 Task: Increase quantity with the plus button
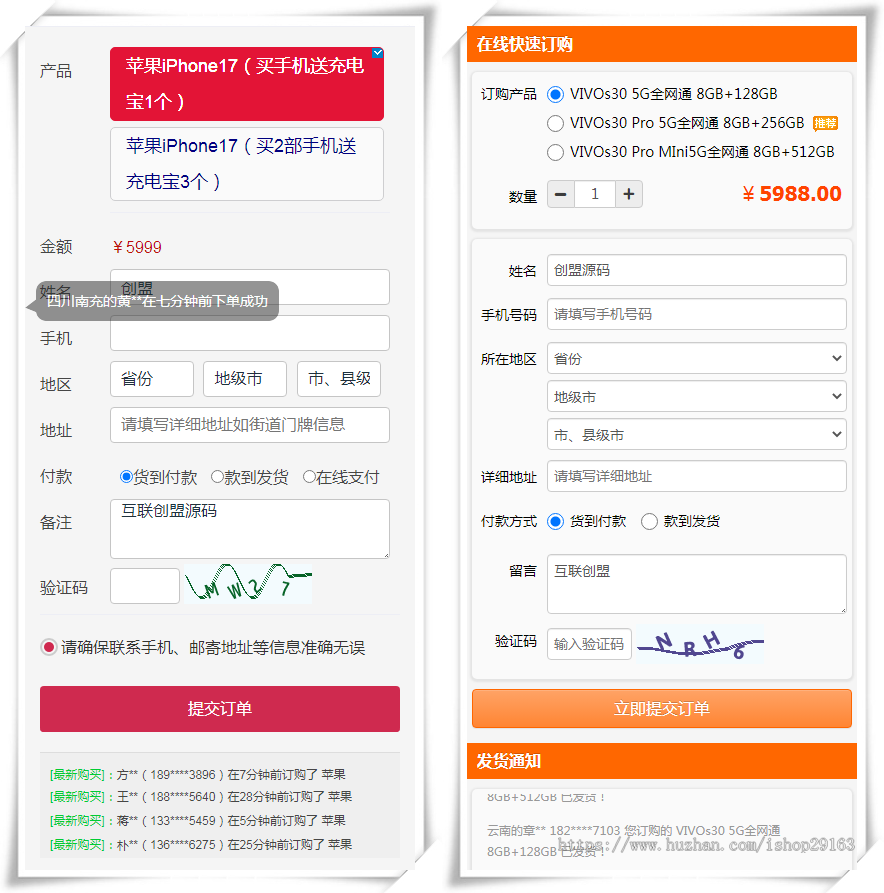coord(629,194)
